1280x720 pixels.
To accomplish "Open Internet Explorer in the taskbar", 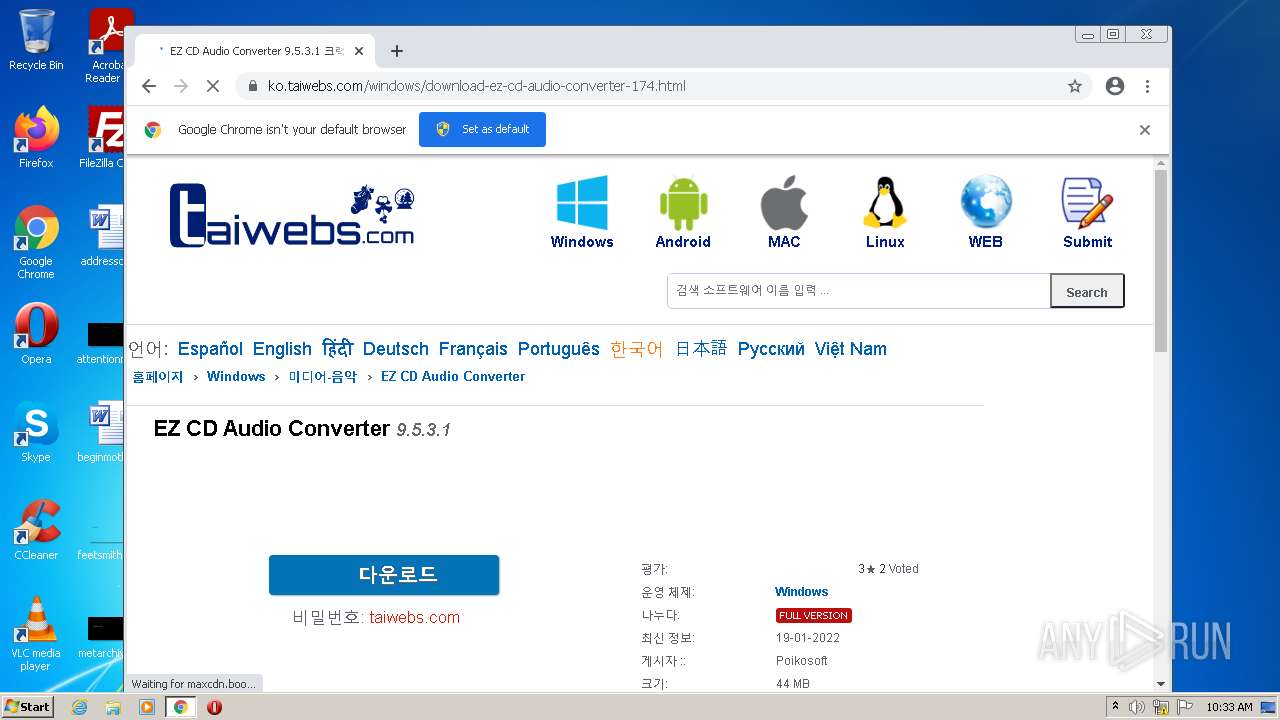I will 79,707.
